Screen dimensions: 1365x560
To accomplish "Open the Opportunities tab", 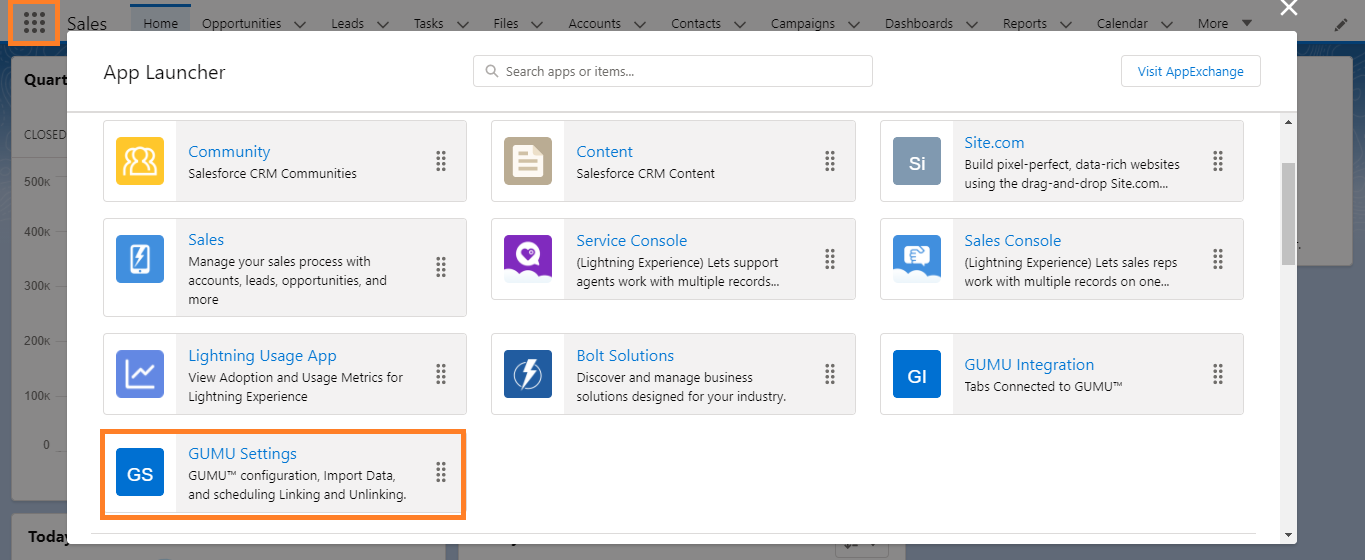I will pyautogui.click(x=240, y=23).
